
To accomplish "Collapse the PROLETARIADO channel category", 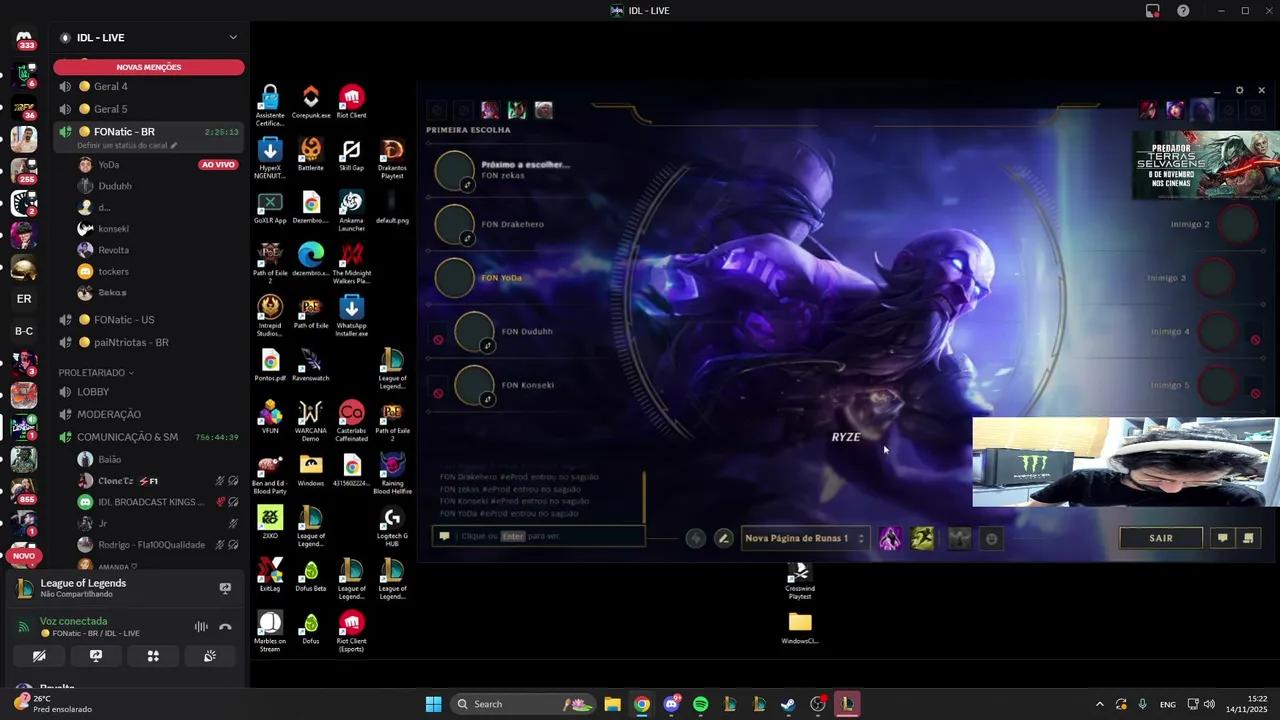I will [95, 372].
